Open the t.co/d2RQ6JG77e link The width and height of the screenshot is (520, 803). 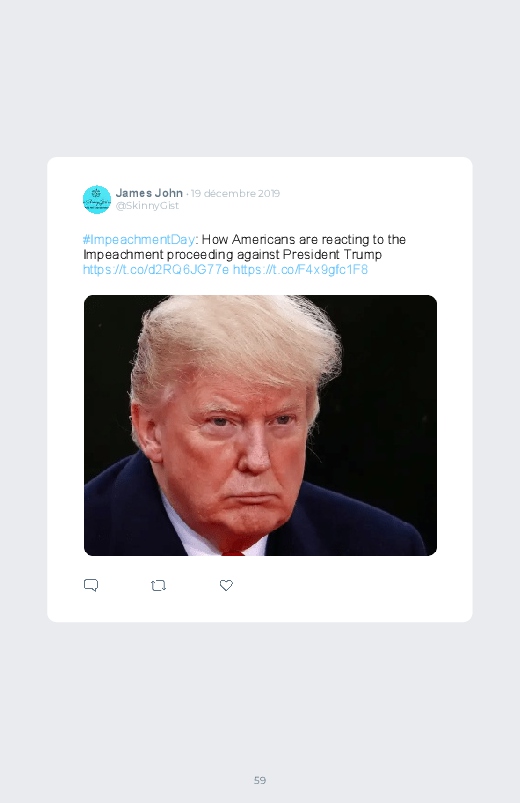click(x=156, y=269)
